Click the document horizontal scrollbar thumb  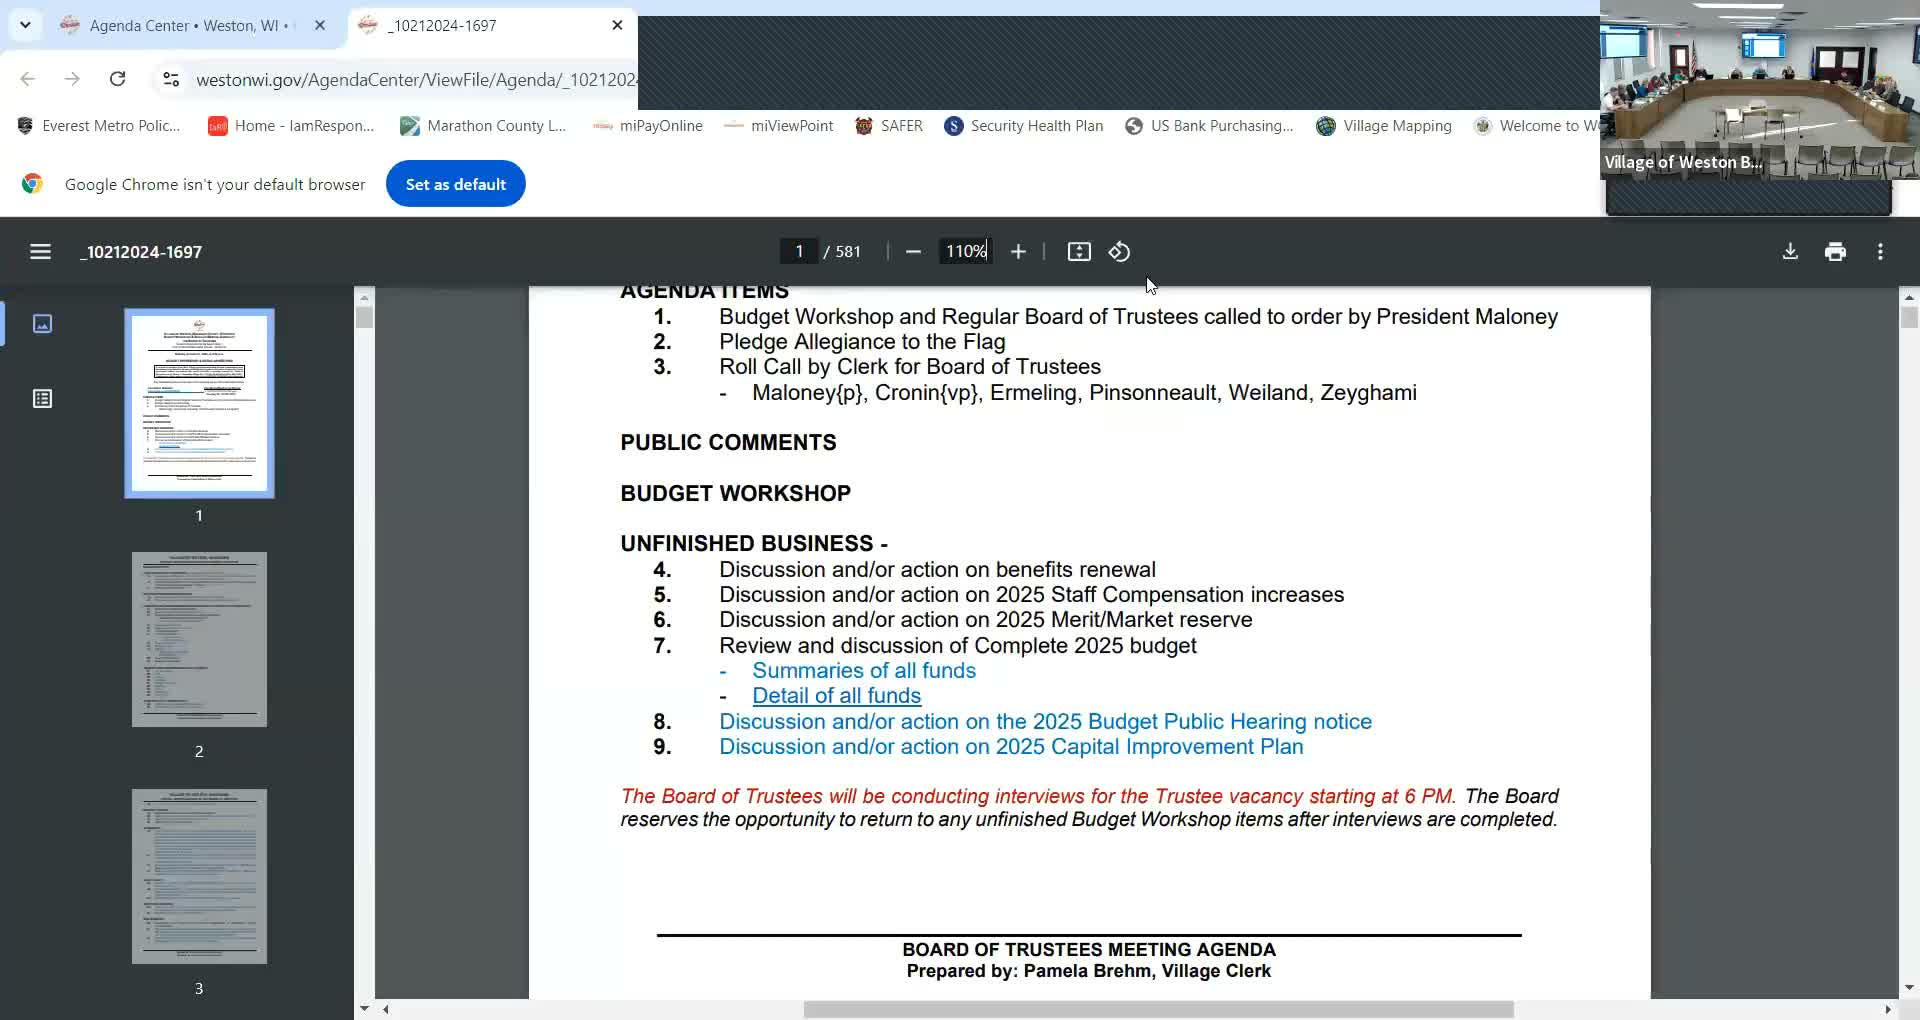pos(1158,1010)
